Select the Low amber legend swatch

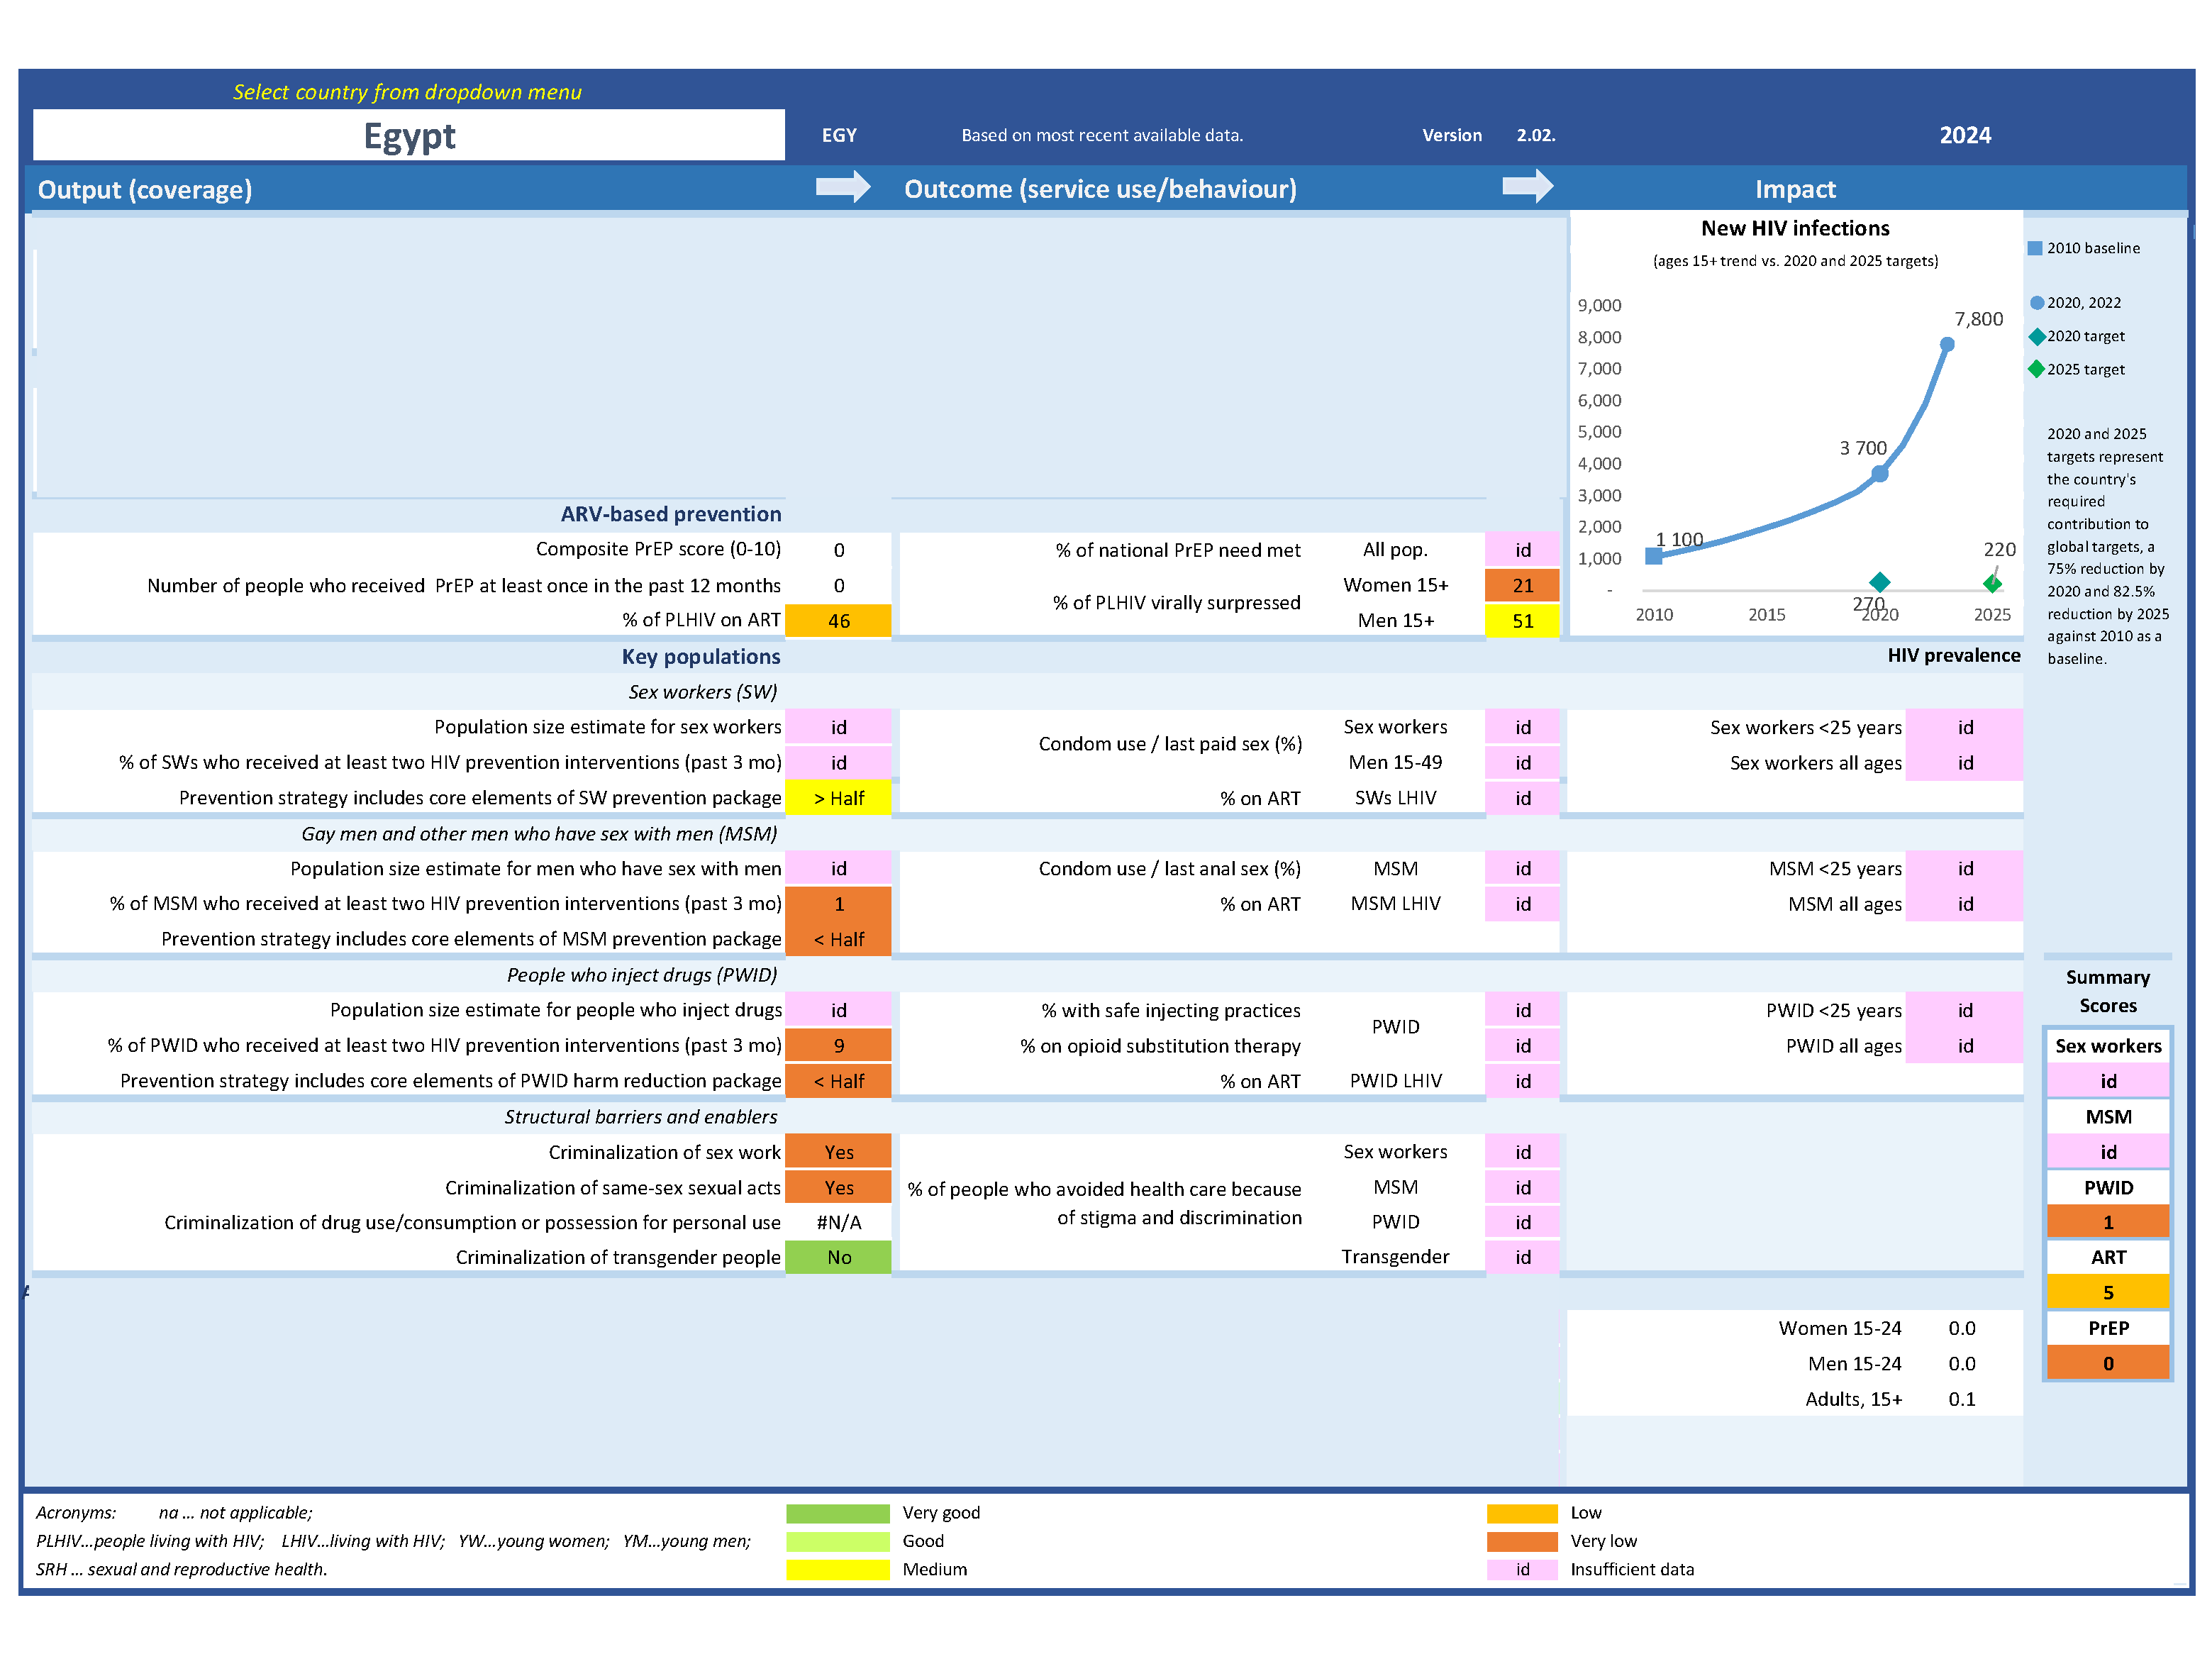(x=1522, y=1513)
